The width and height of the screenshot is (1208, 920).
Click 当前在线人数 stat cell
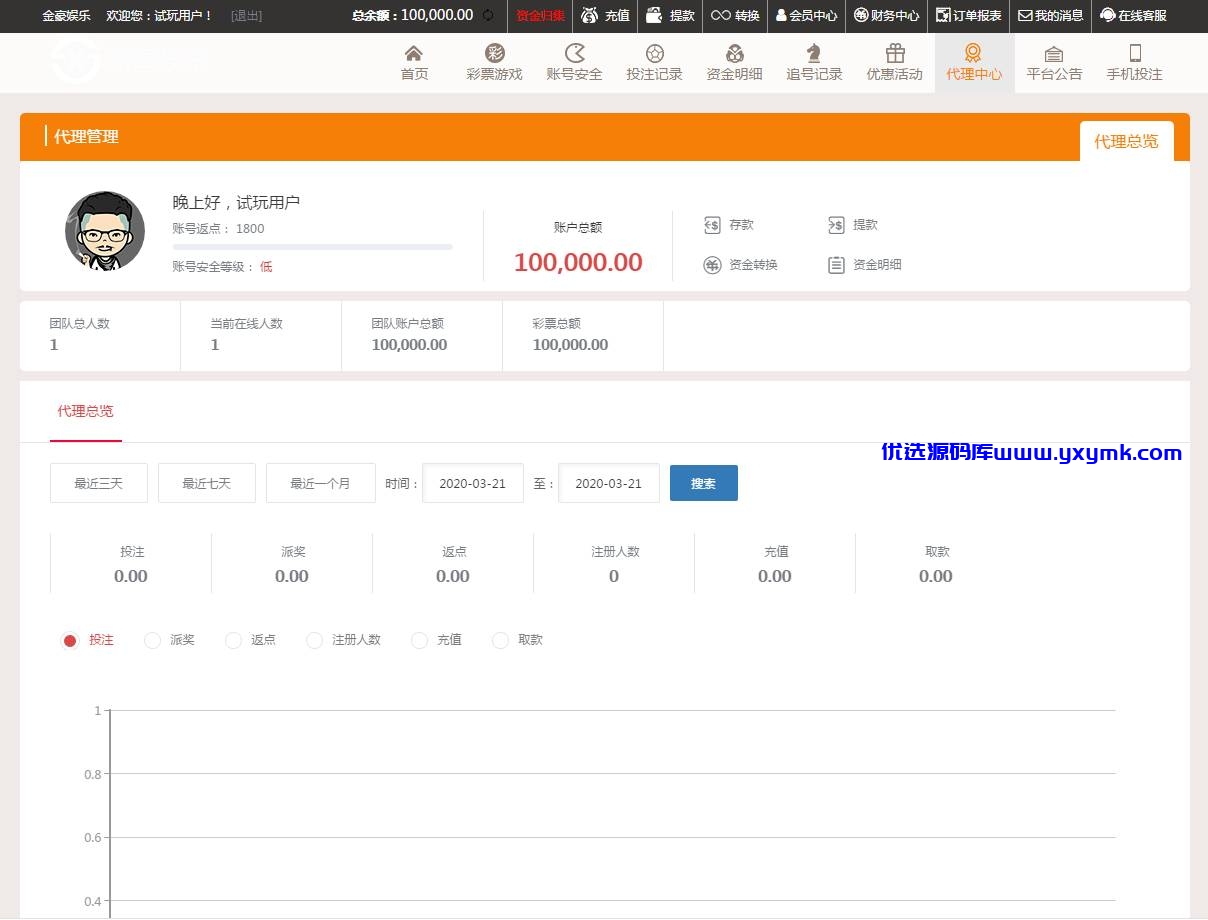point(261,335)
